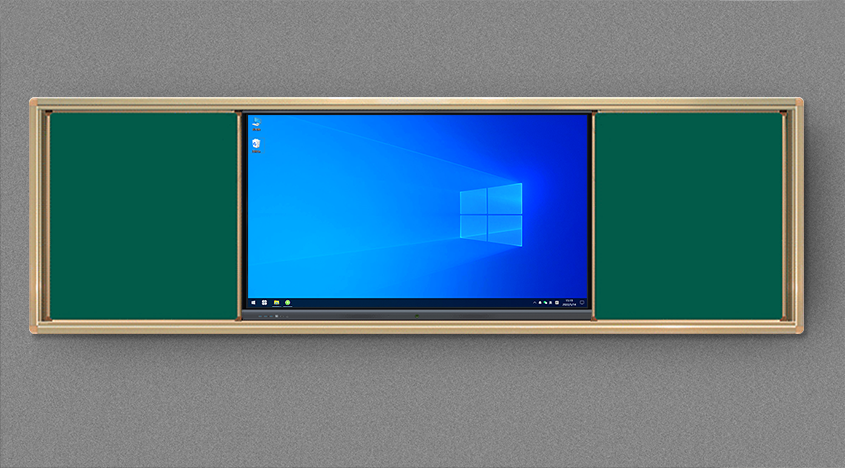Open the Windows Start menu button
This screenshot has height=468, width=845.
coord(254,303)
